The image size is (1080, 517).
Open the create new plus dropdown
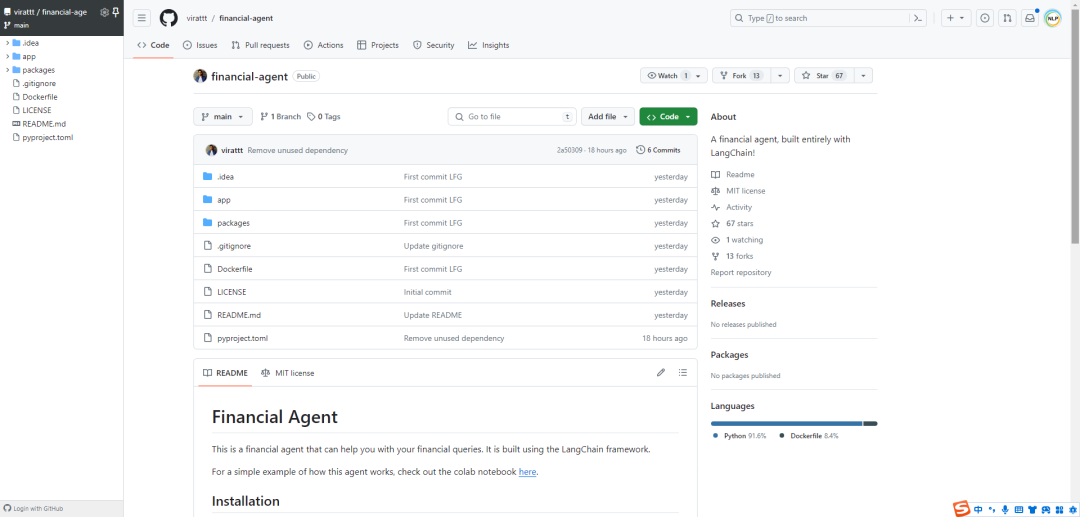point(956,19)
